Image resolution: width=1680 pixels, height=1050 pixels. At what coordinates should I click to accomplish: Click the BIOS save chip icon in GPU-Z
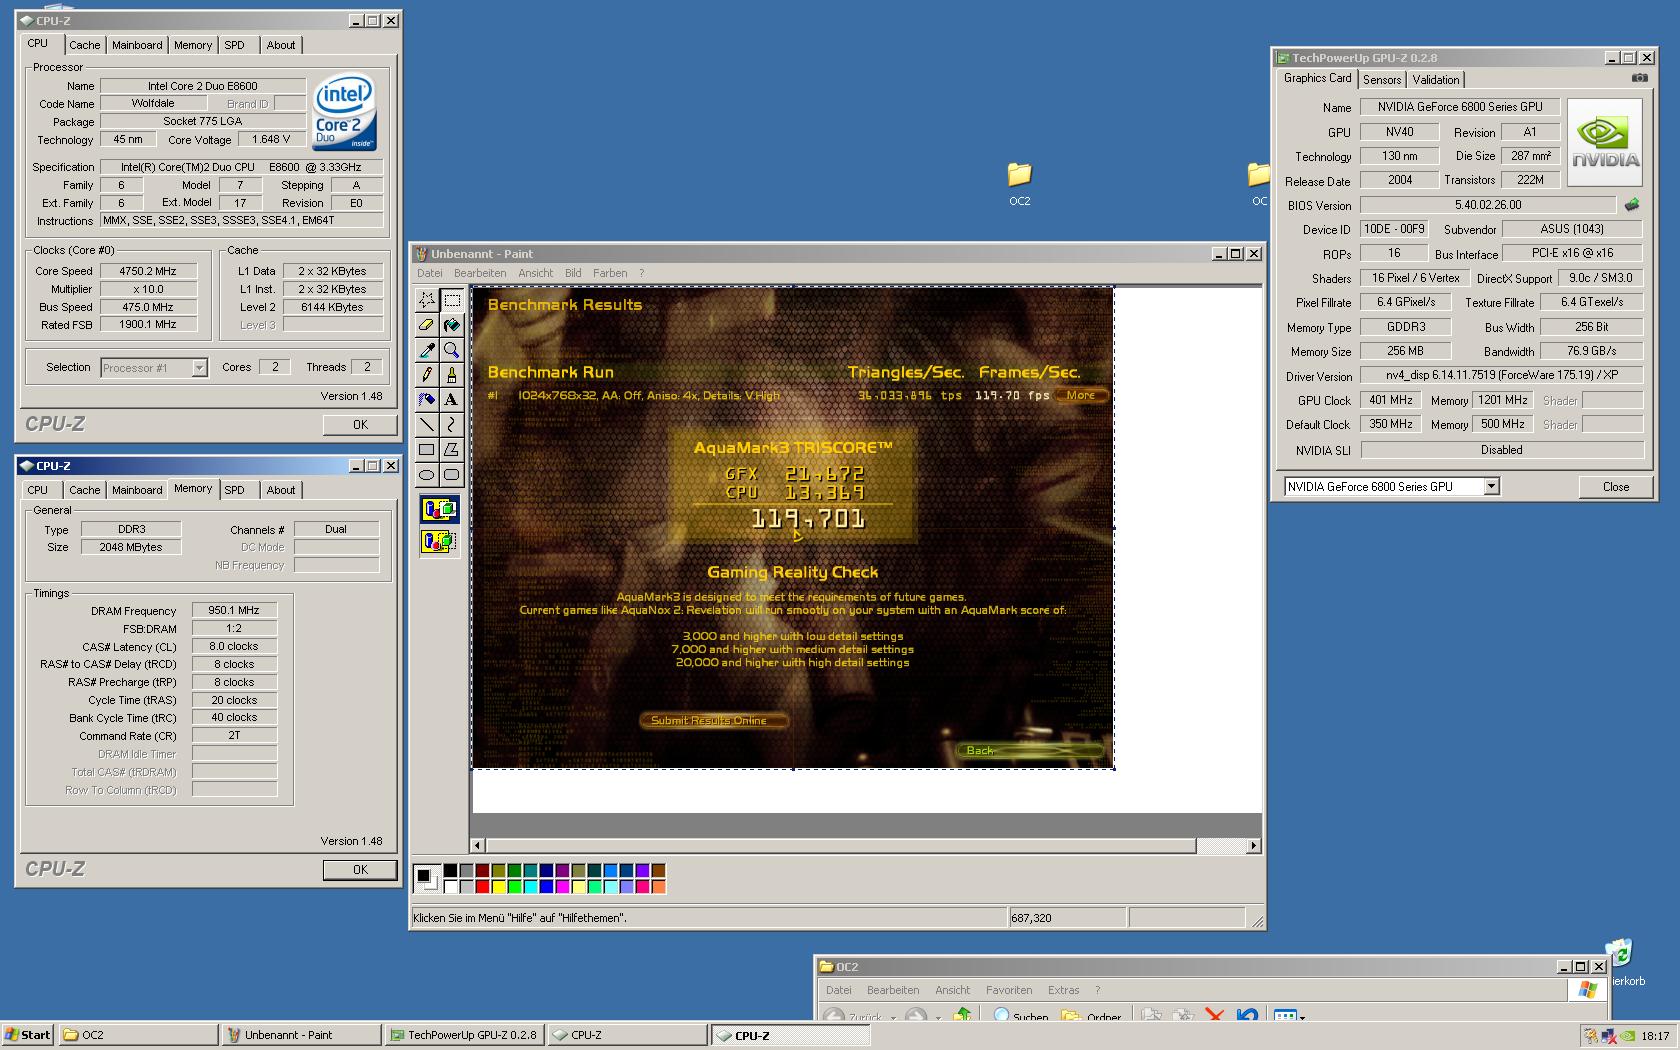click(1632, 205)
